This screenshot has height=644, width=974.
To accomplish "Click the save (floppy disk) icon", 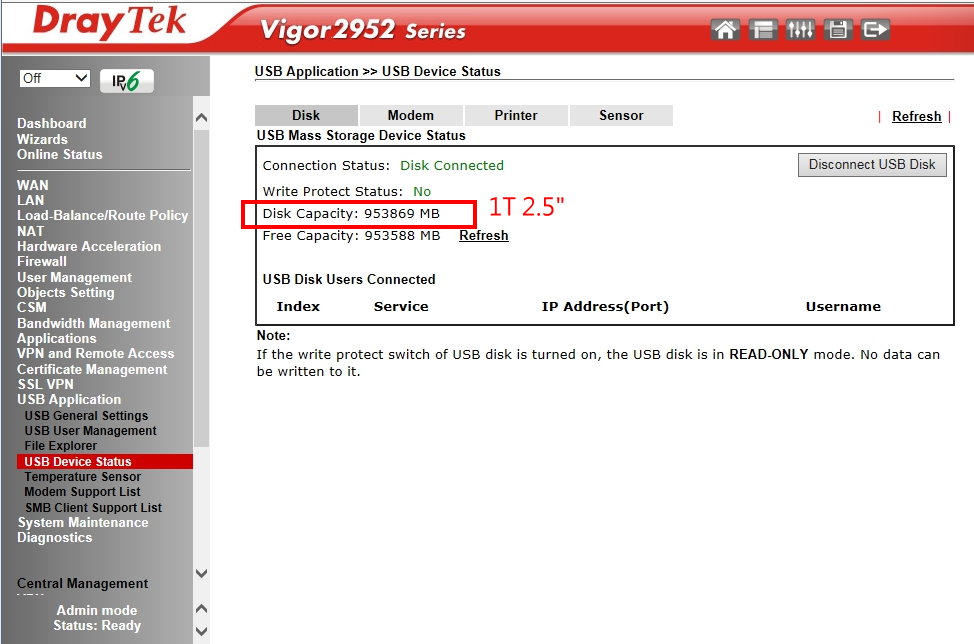I will point(838,29).
